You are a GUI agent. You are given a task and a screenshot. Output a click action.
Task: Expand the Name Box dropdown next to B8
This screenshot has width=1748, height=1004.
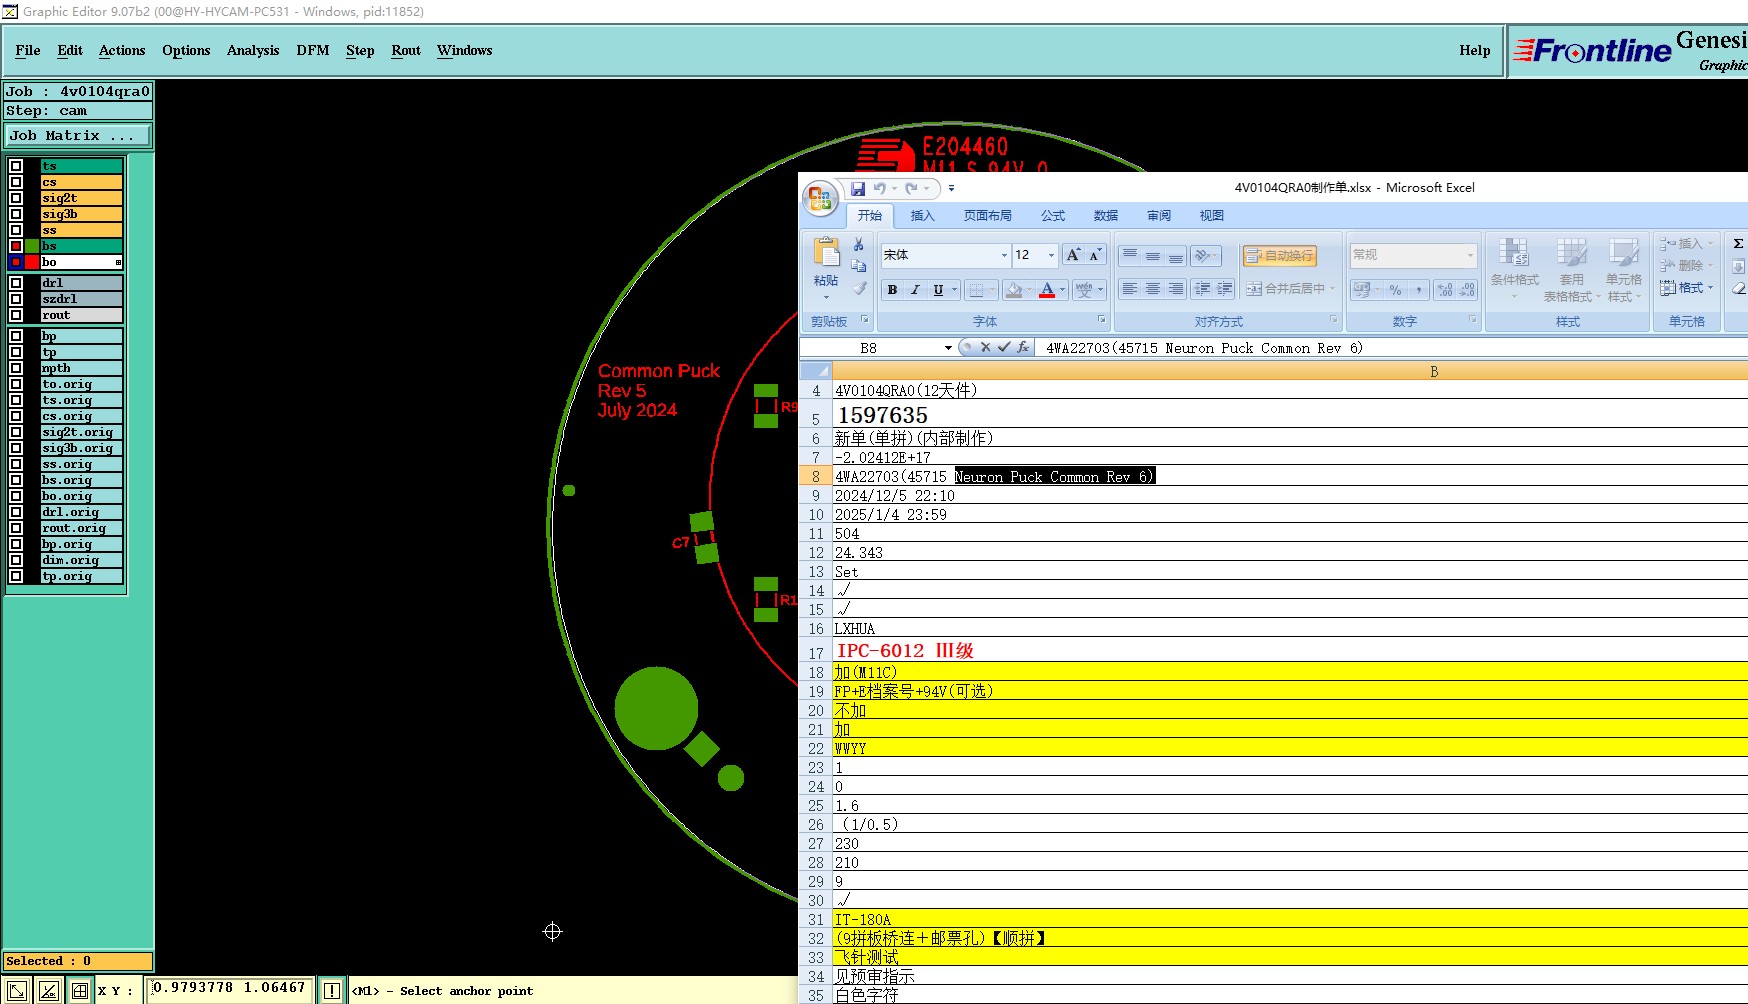pos(948,348)
